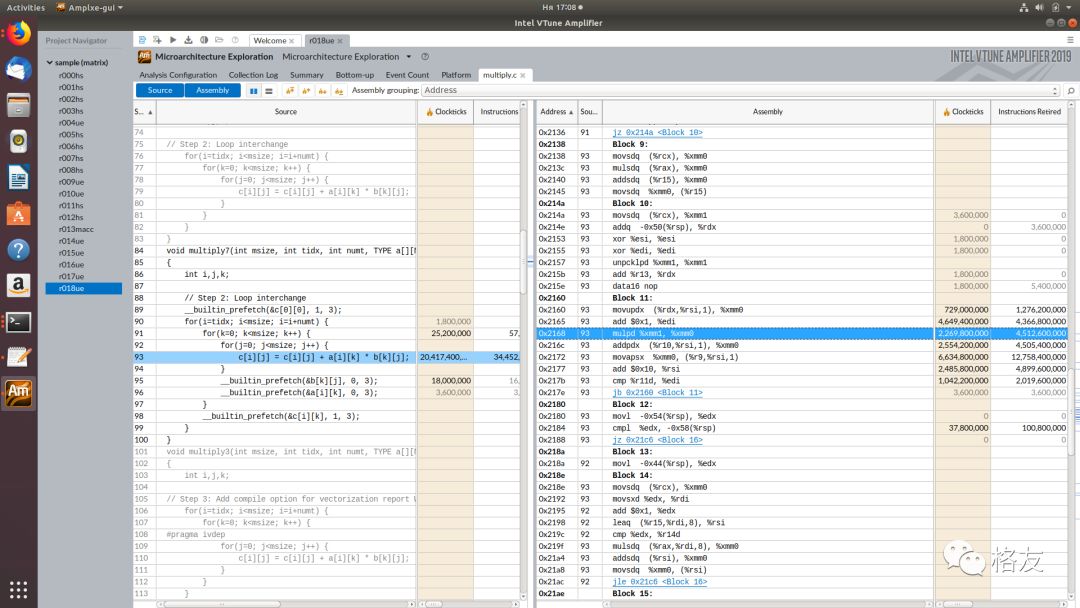Switch to the Summary tab
The height and width of the screenshot is (608, 1080).
pyautogui.click(x=307, y=75)
